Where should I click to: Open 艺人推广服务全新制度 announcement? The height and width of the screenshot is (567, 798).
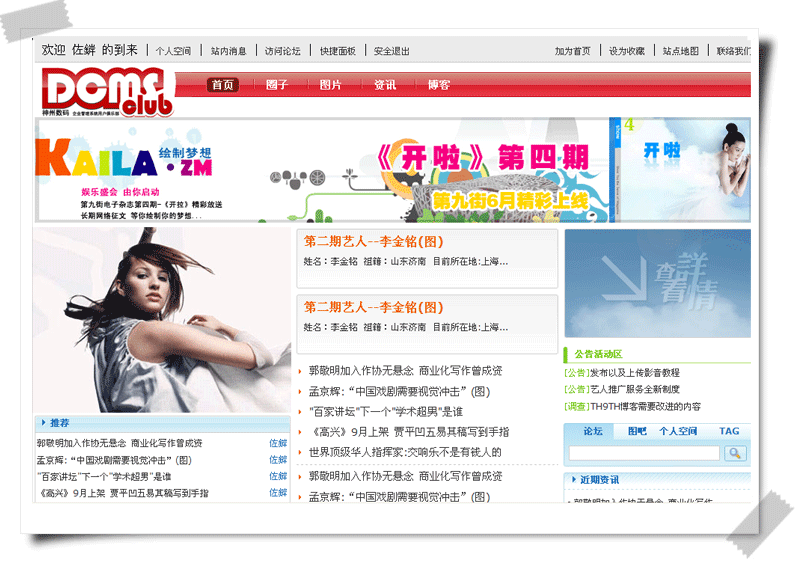pos(635,389)
